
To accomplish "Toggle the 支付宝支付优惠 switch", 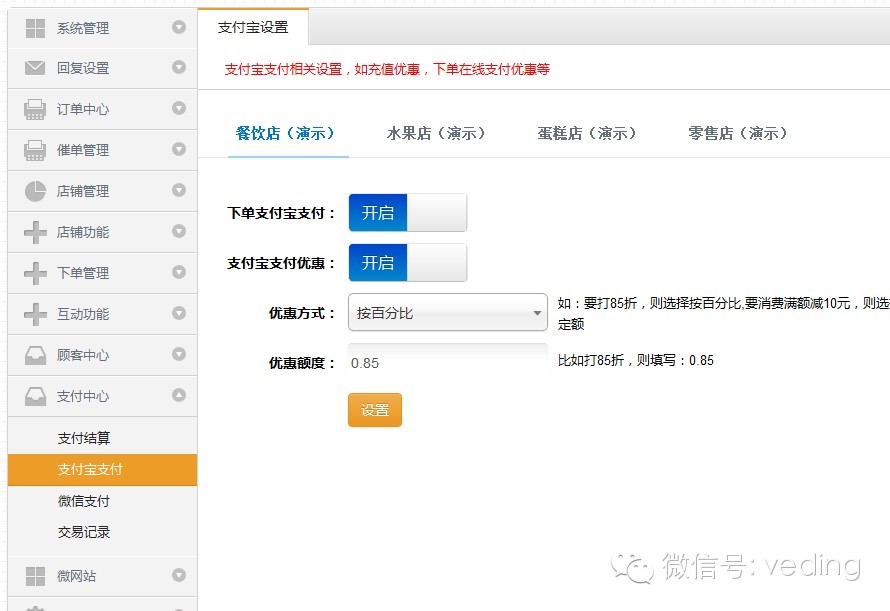I will (x=408, y=262).
